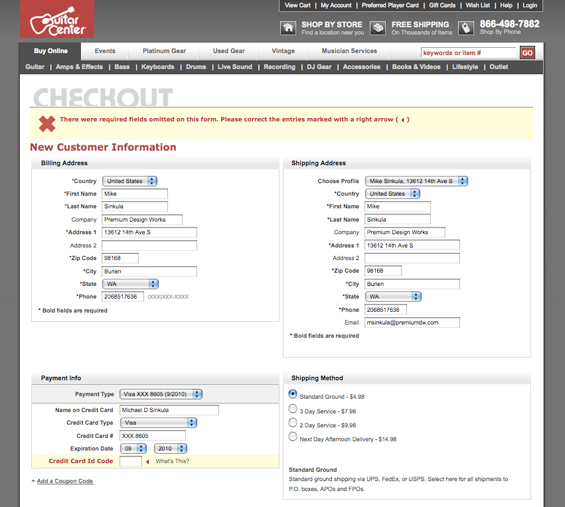The width and height of the screenshot is (565, 507).
Task: Click the Free Shipping box icon
Action: [x=378, y=28]
